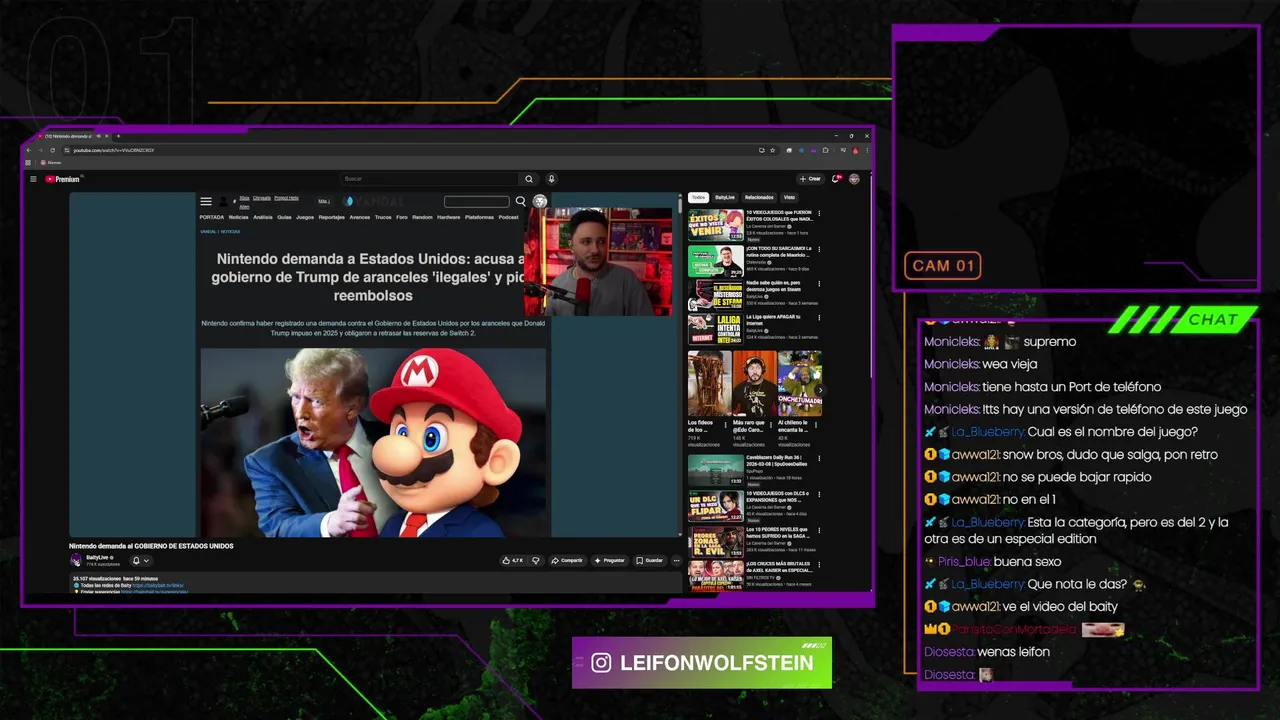Screen dimensions: 1280x720
Task: Select the Todos filter chip
Action: coord(698,197)
